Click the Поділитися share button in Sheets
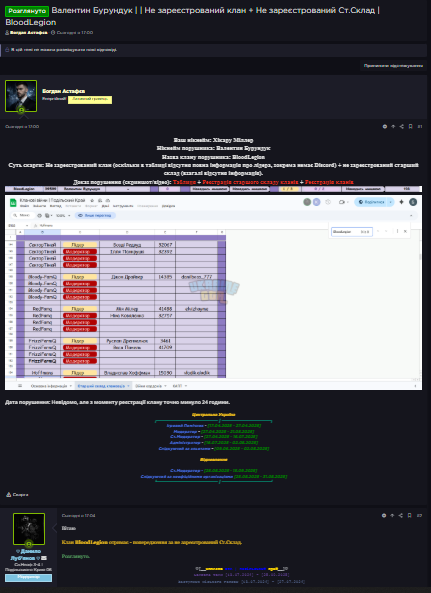The image size is (431, 593). [371, 202]
